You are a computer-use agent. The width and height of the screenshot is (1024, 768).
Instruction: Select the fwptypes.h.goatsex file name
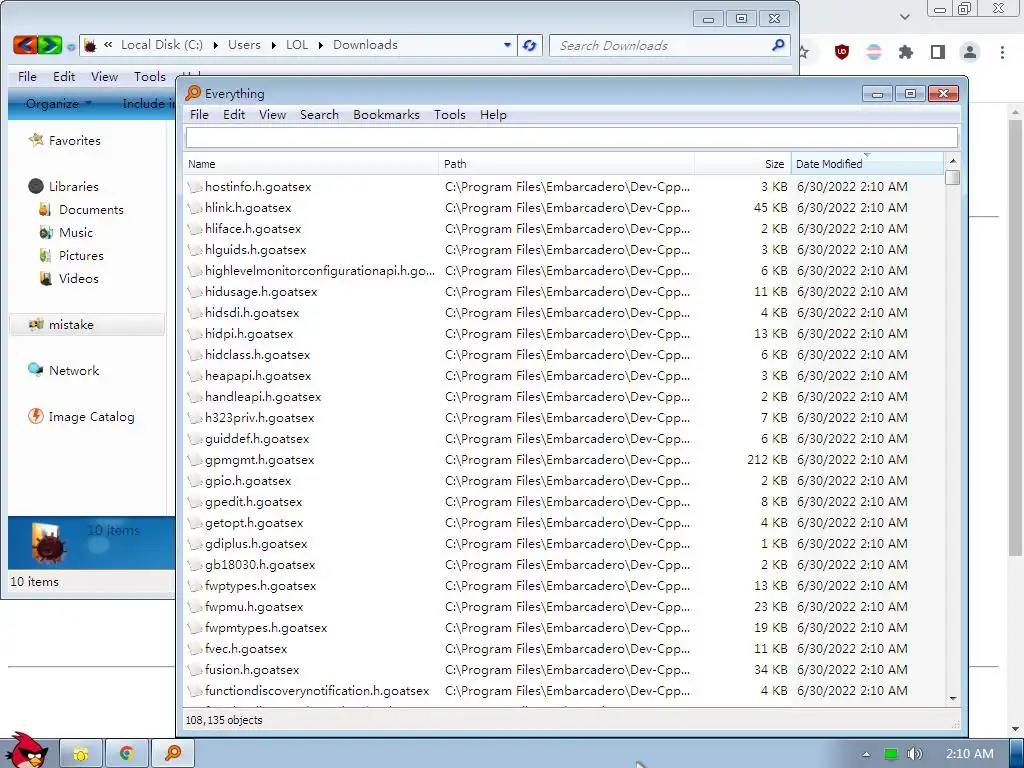point(260,586)
